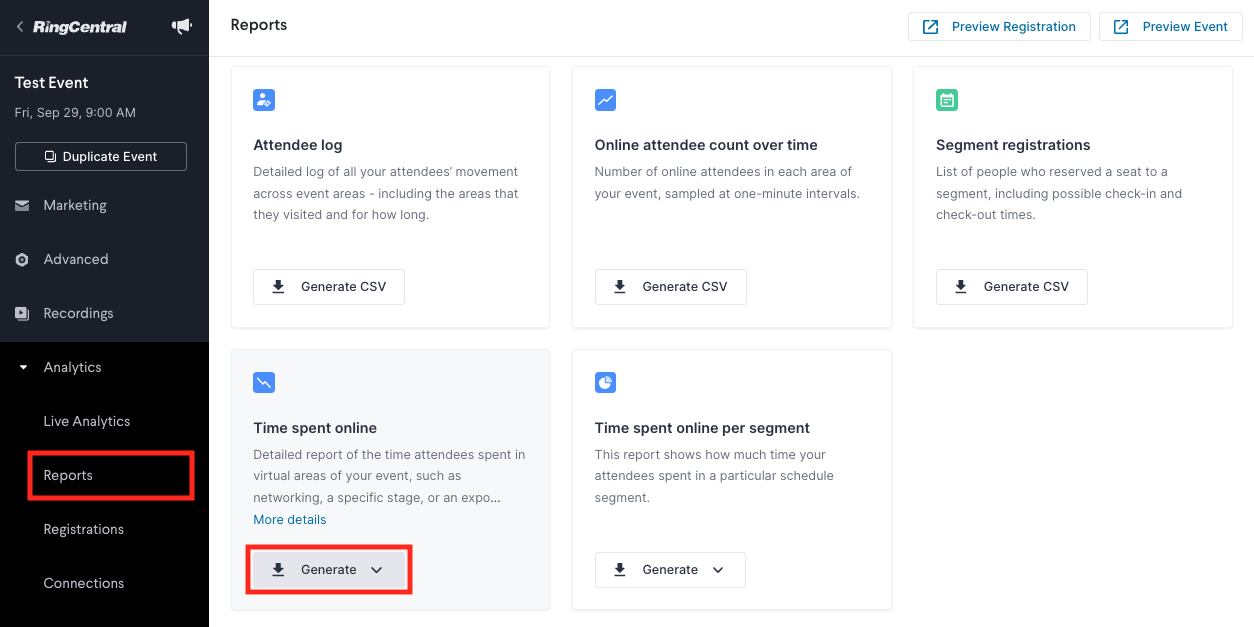Collapse the Analytics section arrow
Viewport: 1254px width, 627px height.
(23, 368)
